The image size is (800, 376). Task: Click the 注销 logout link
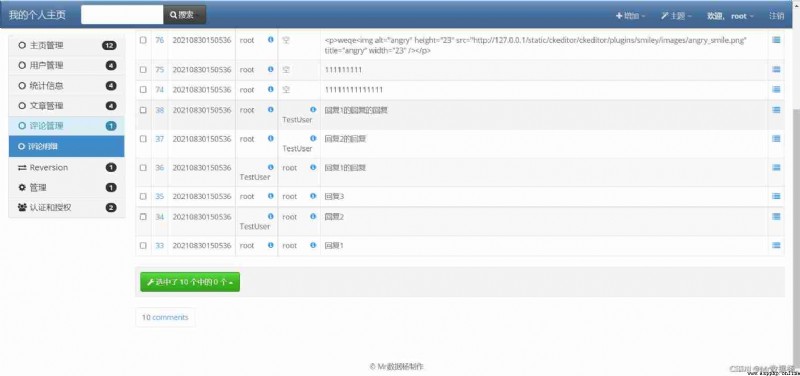[x=776, y=16]
